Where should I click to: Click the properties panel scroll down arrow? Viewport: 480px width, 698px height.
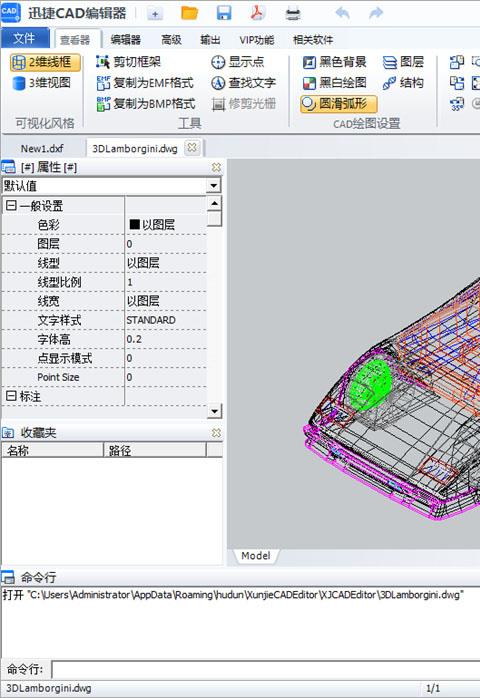[x=214, y=411]
